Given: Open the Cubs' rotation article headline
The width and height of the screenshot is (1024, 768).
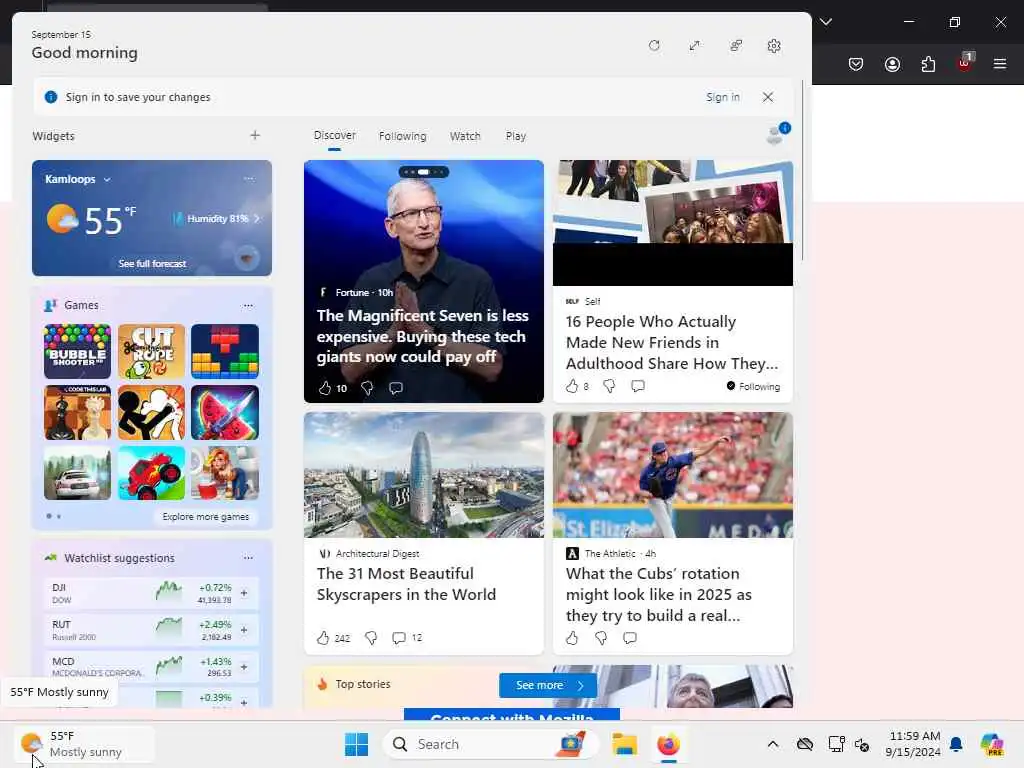Looking at the screenshot, I should 658,594.
